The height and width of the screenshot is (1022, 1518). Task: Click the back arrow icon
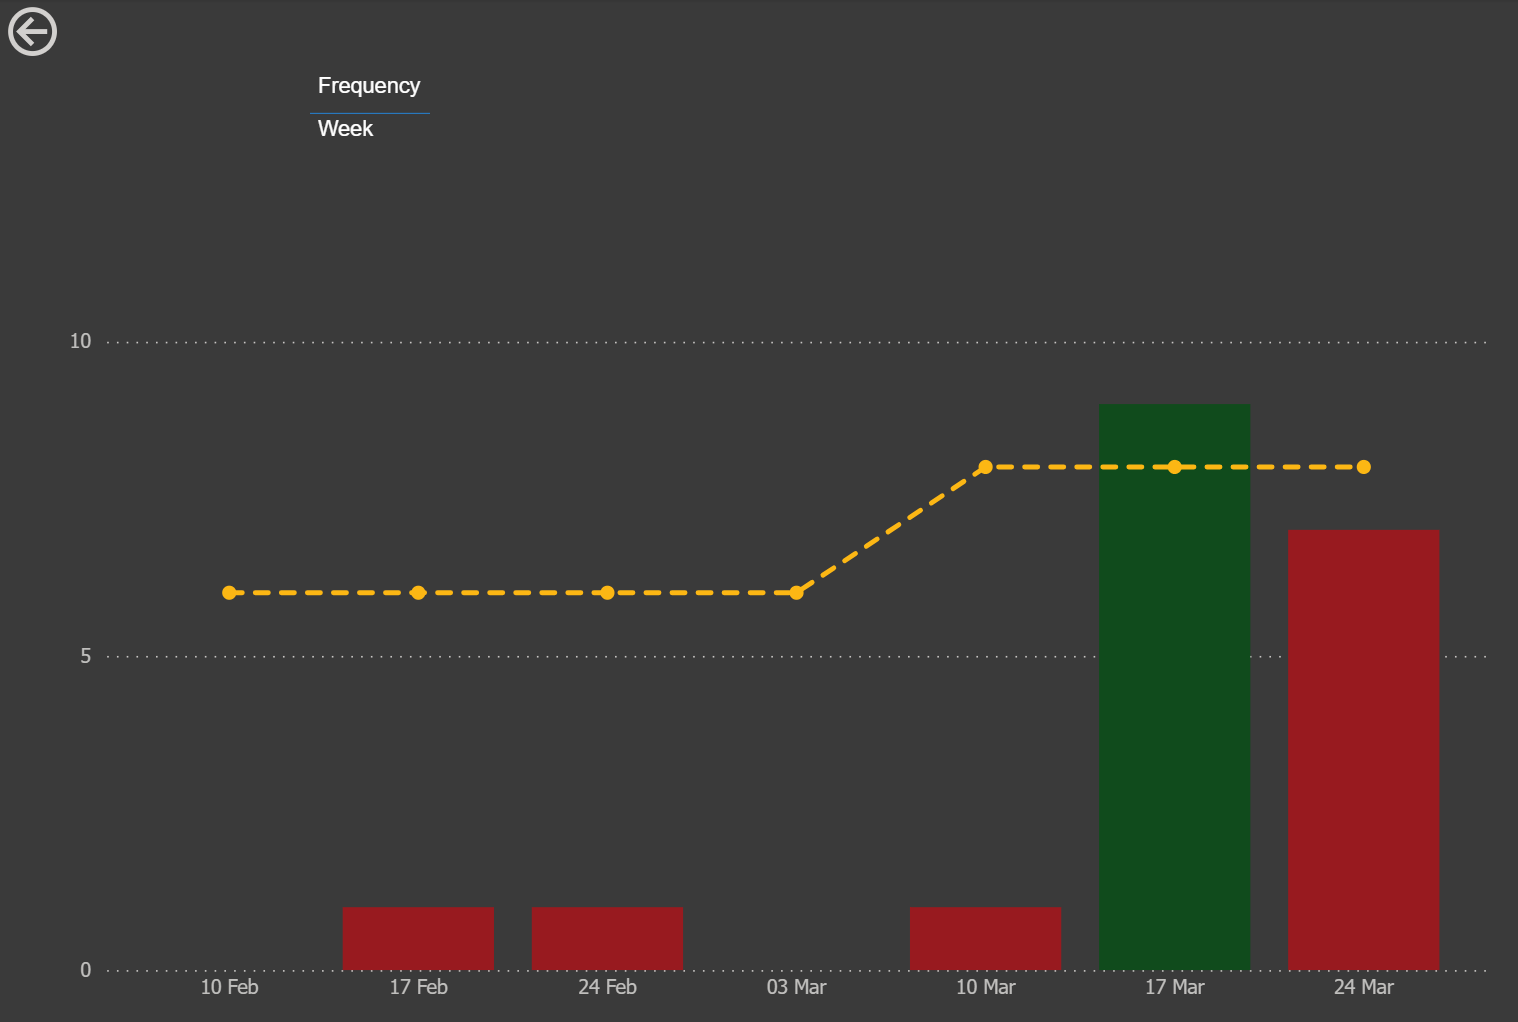pyautogui.click(x=32, y=31)
